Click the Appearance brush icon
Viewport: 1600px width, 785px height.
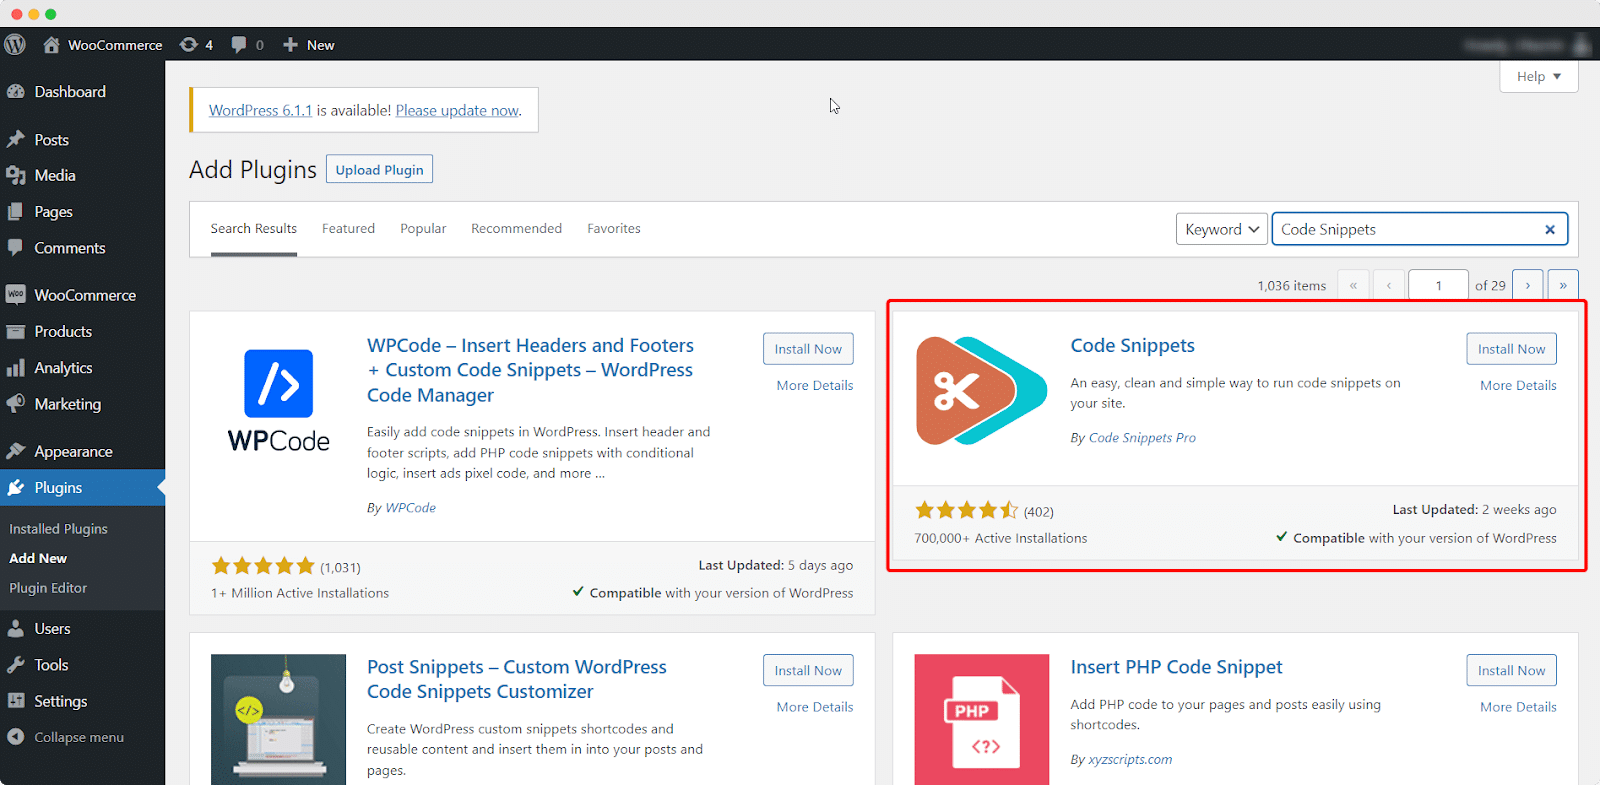(x=15, y=451)
